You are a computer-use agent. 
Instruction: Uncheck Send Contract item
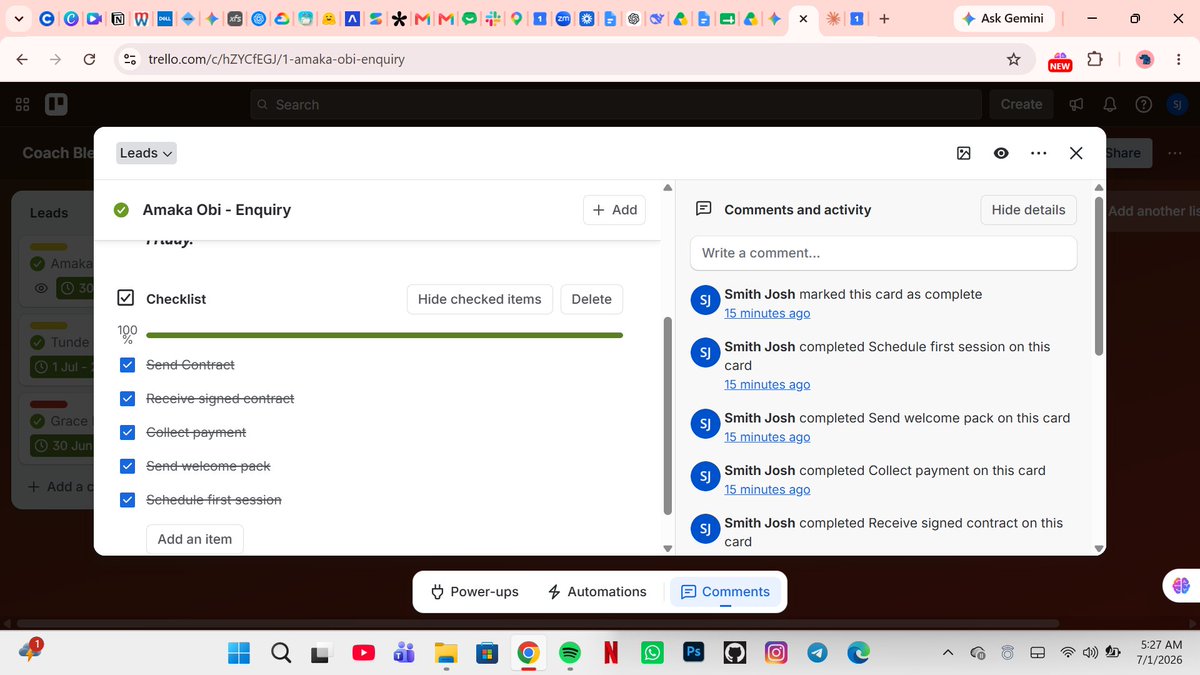pyautogui.click(x=127, y=365)
